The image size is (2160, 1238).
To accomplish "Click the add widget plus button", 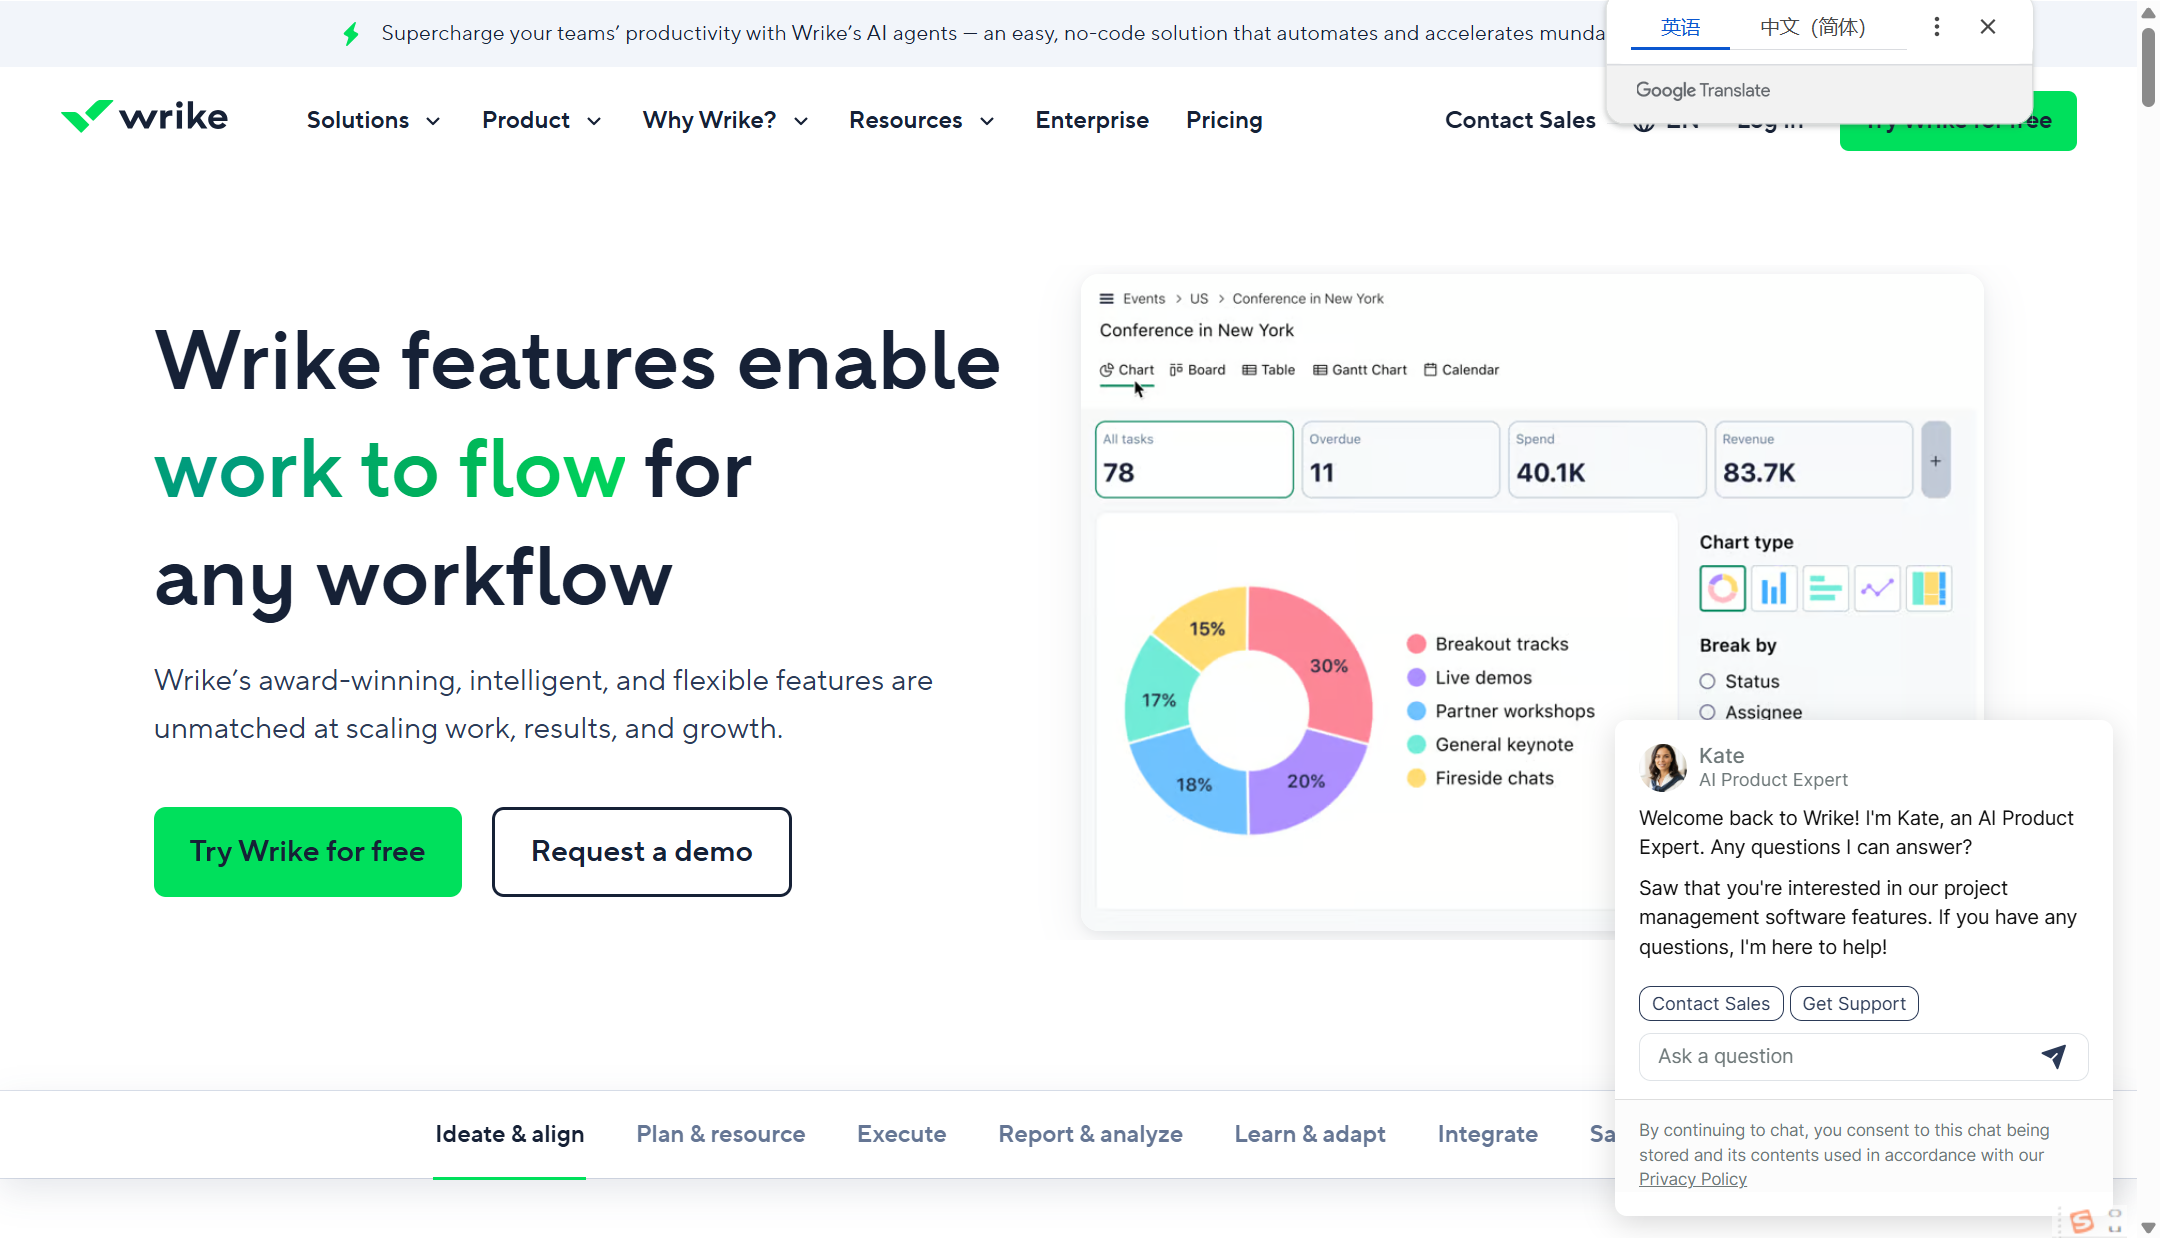I will [1935, 461].
